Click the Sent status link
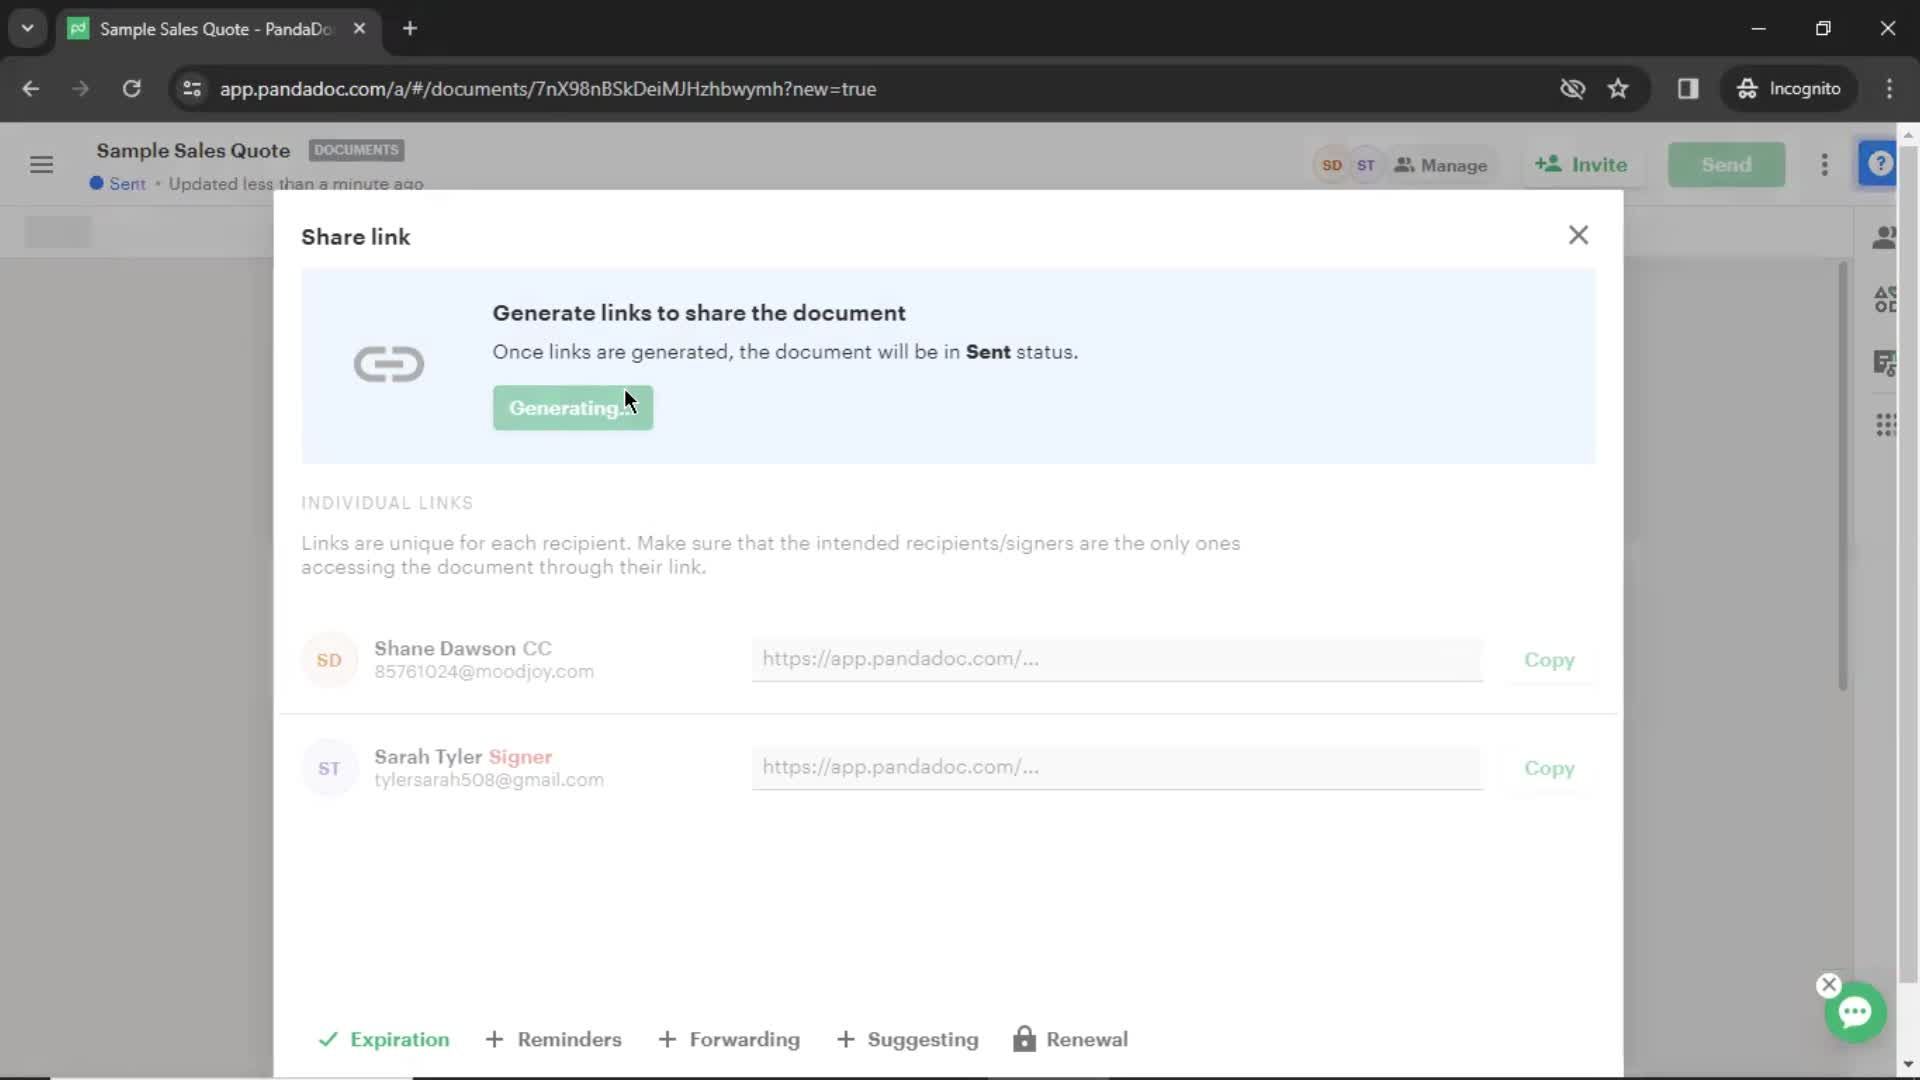This screenshot has height=1080, width=1920. click(128, 183)
